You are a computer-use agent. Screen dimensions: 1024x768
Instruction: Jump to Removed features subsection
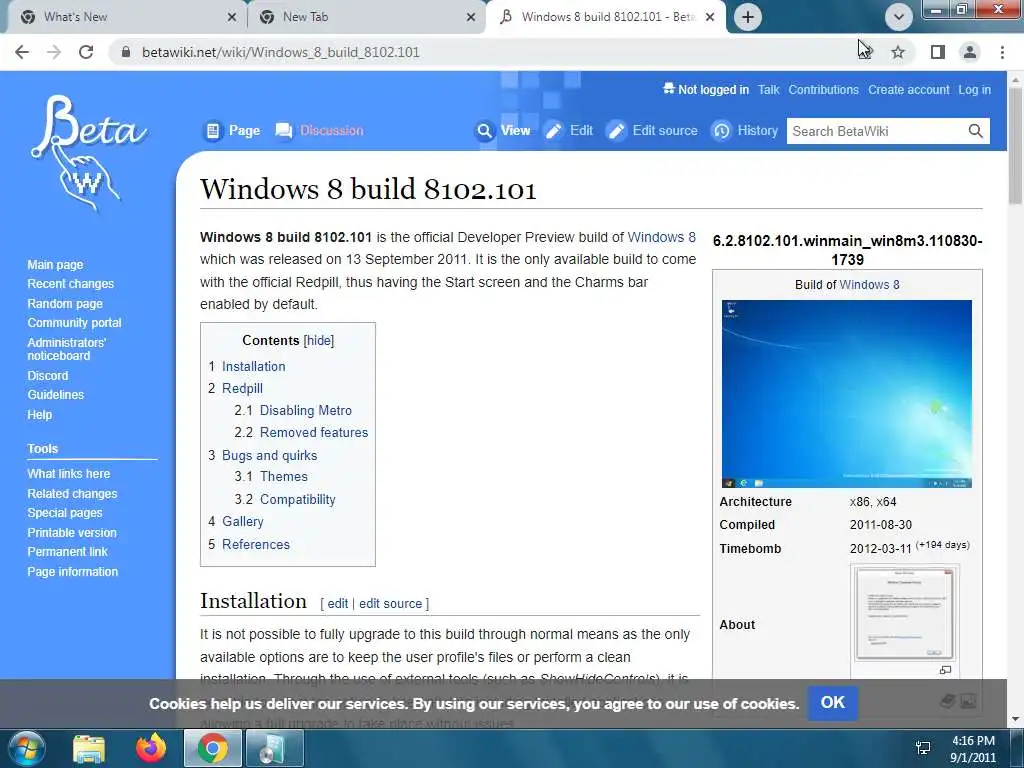coord(314,432)
